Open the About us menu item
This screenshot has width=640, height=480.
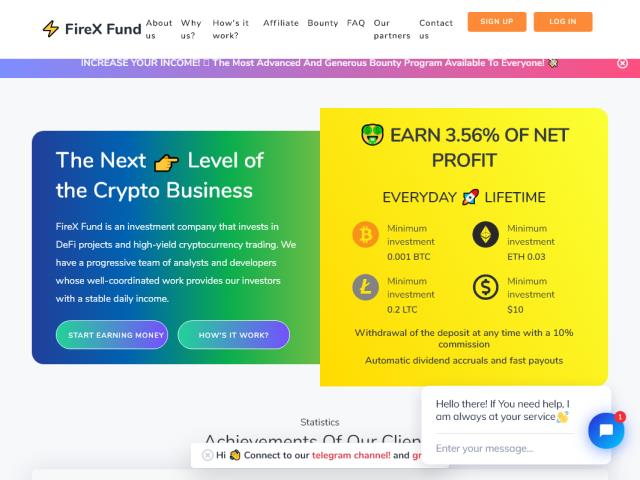coord(159,29)
